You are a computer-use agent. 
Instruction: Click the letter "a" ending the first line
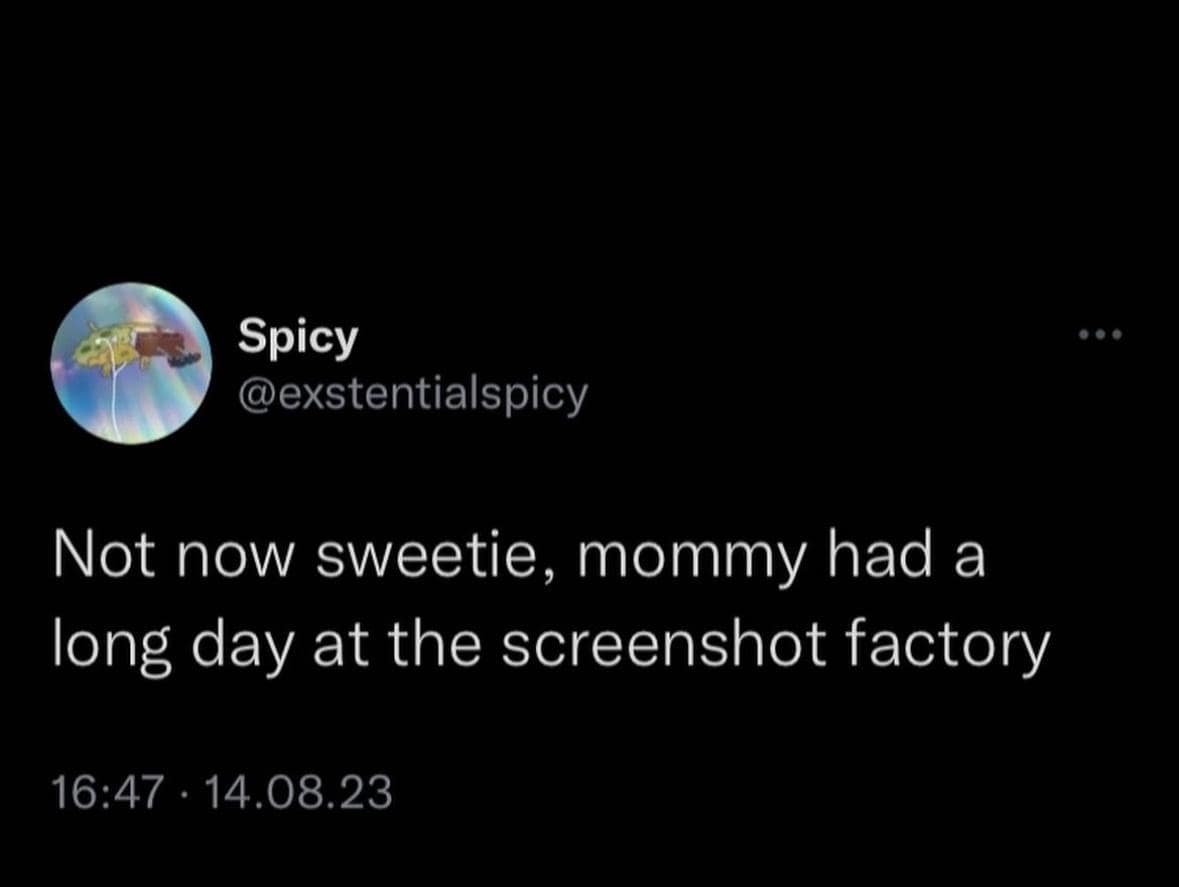click(968, 560)
